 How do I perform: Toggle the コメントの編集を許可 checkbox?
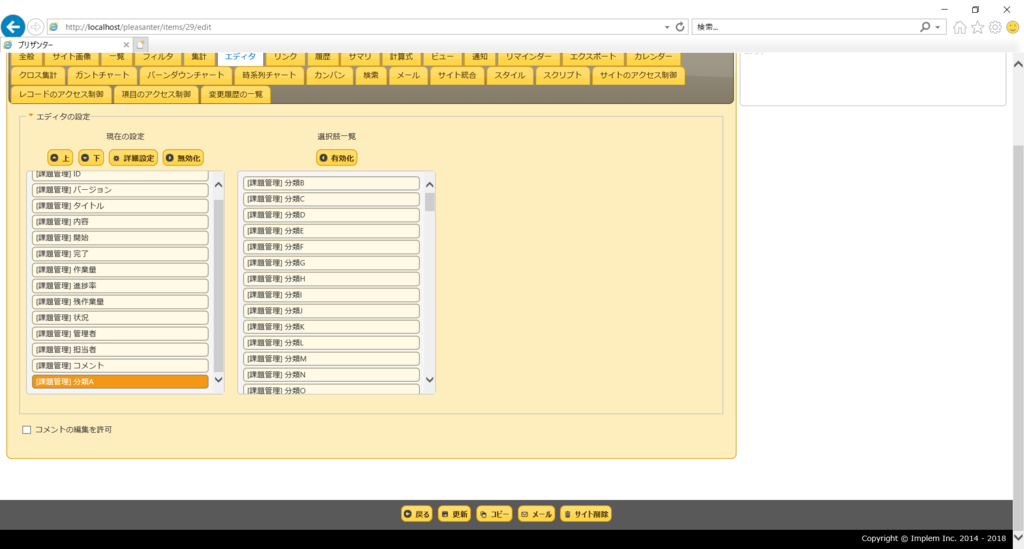tap(27, 430)
